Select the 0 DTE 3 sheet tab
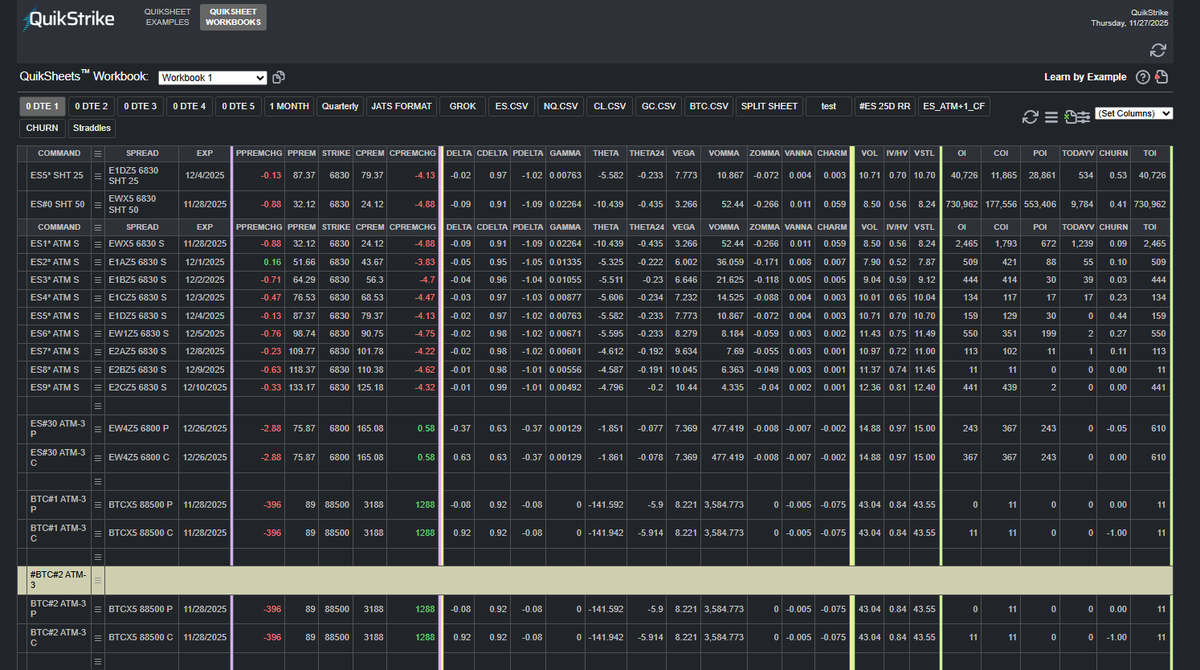Viewport: 1200px width, 670px height. [140, 106]
